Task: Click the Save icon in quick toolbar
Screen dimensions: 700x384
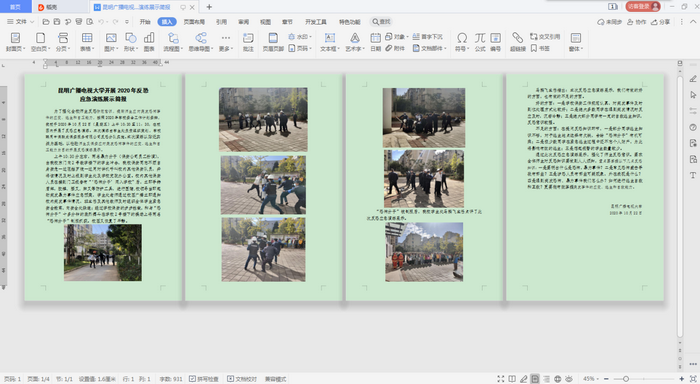Action: 57,21
